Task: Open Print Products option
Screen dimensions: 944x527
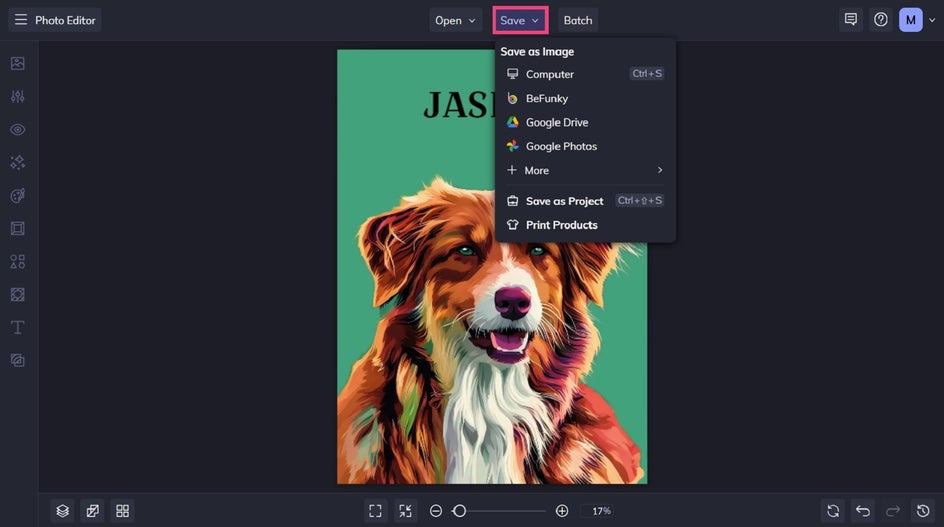Action: click(585, 225)
